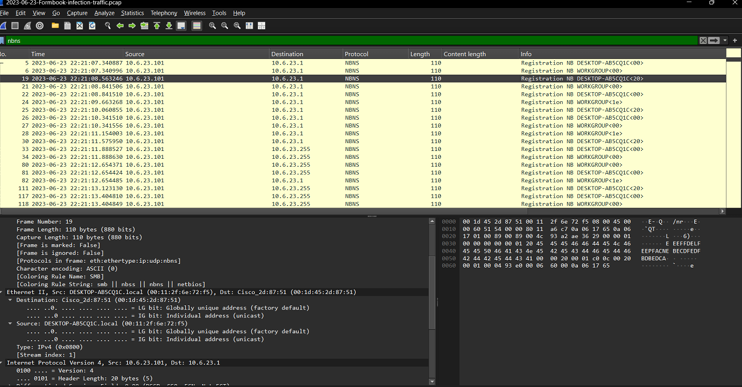This screenshot has width=742, height=387.
Task: Open recent display filters dropdown
Action: (x=725, y=41)
